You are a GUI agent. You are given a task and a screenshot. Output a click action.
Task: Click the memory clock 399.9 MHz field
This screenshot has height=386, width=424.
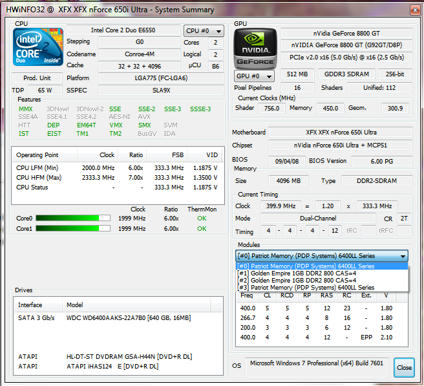(x=281, y=206)
